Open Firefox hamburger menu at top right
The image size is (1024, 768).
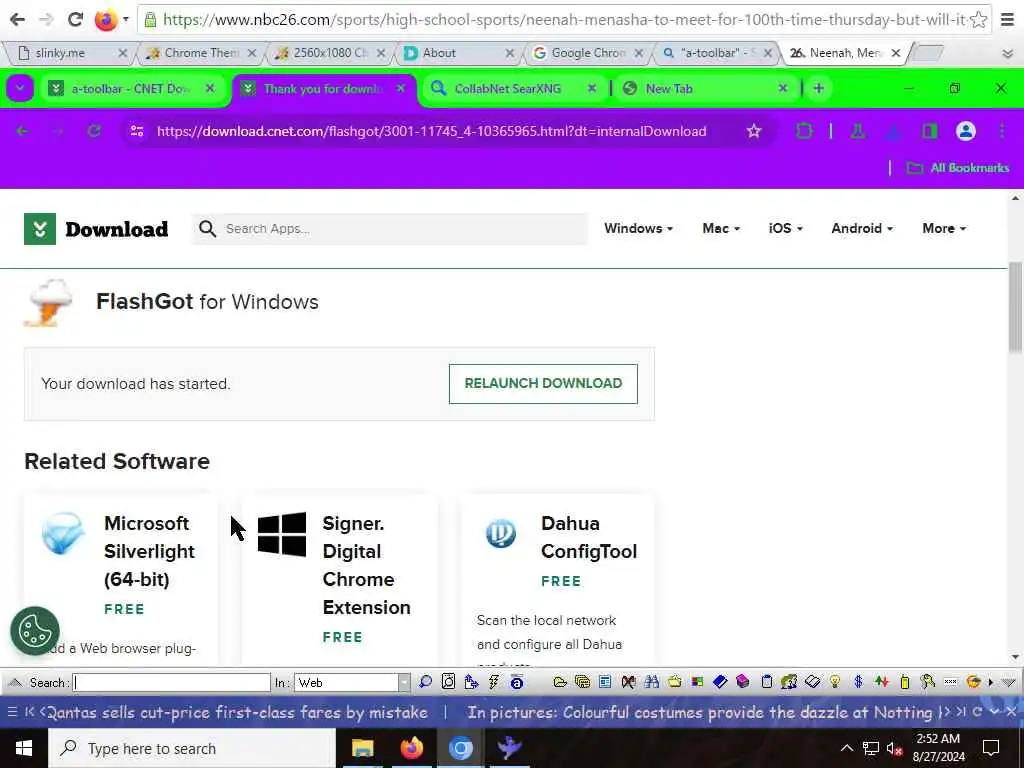pyautogui.click(x=1008, y=20)
